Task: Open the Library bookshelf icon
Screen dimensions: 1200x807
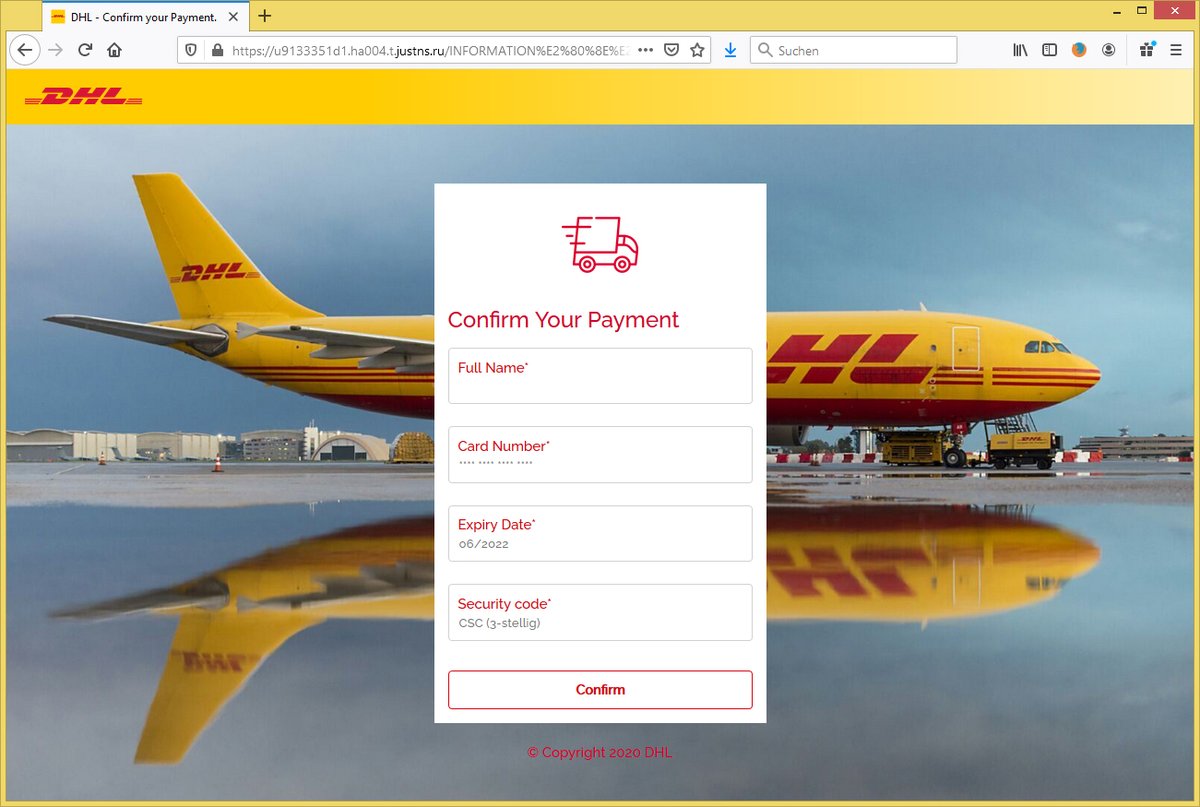Action: pos(1020,50)
